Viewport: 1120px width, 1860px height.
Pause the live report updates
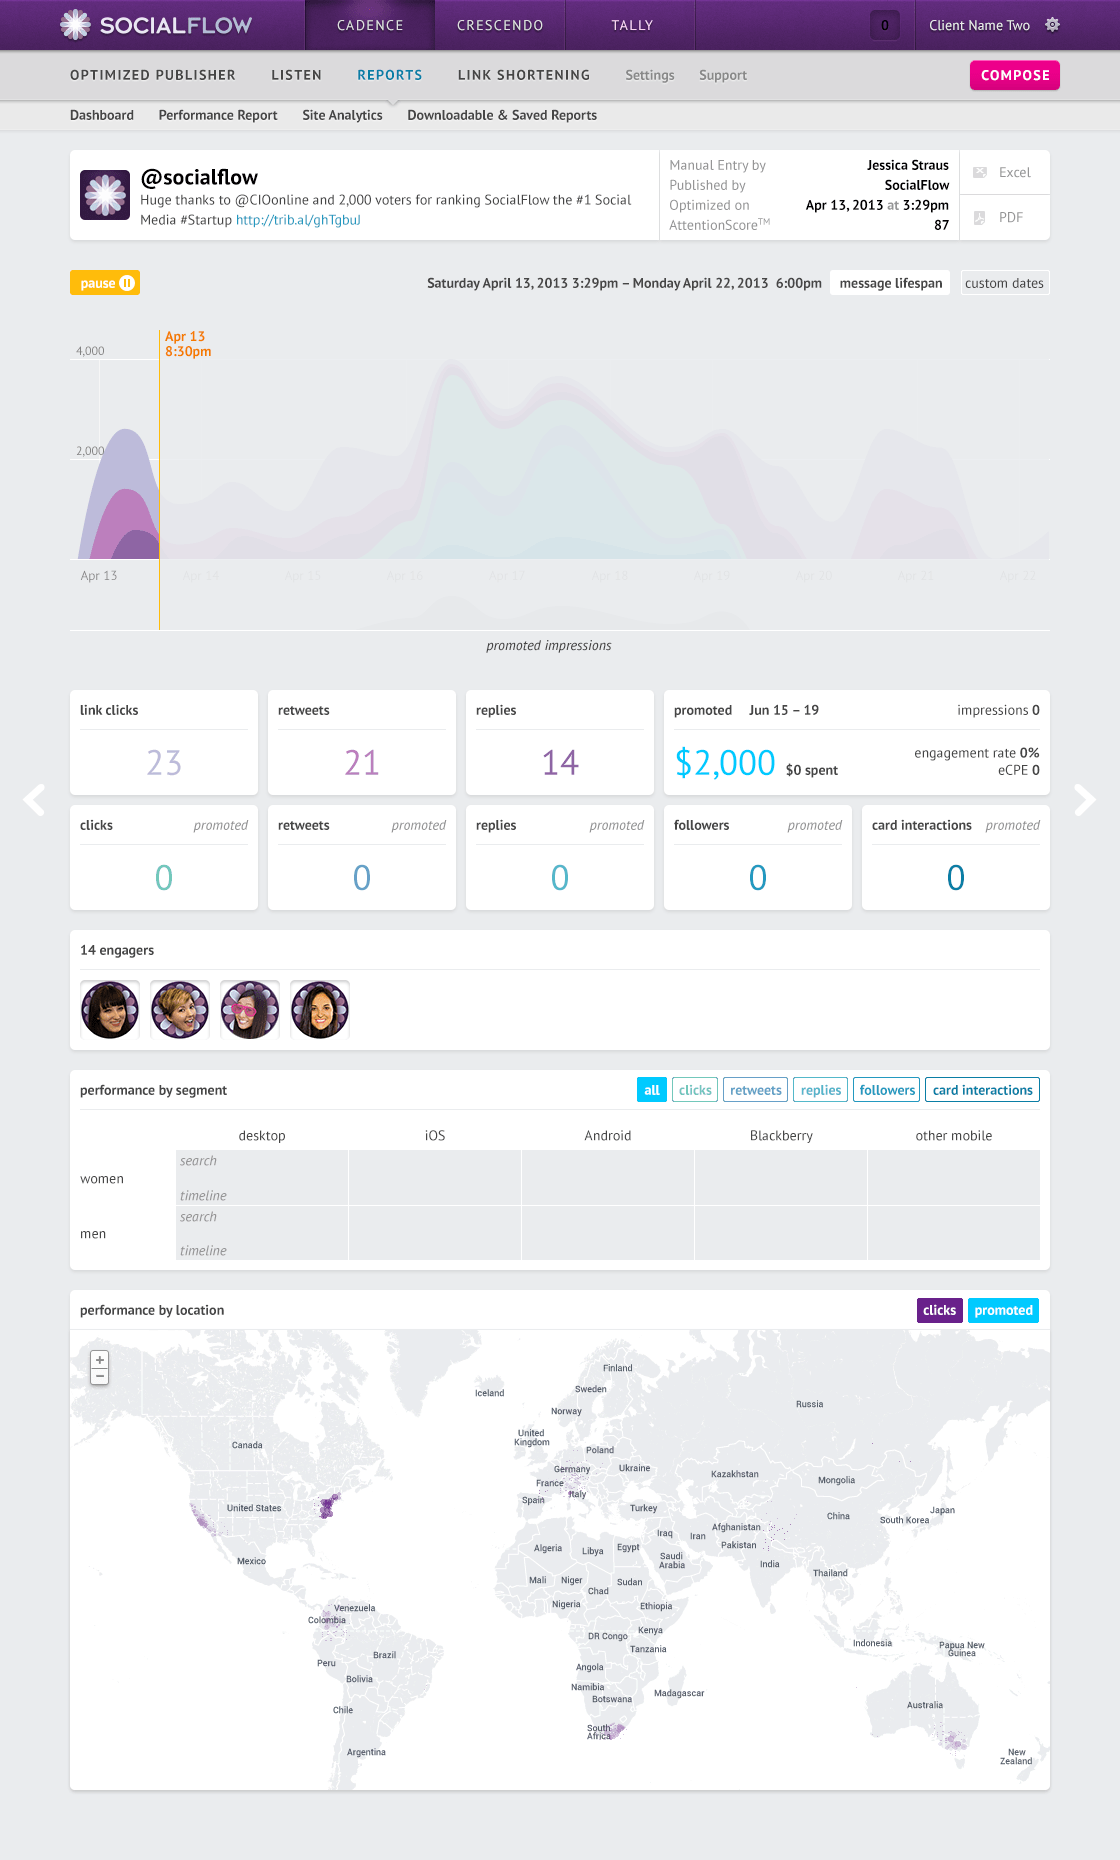click(105, 283)
